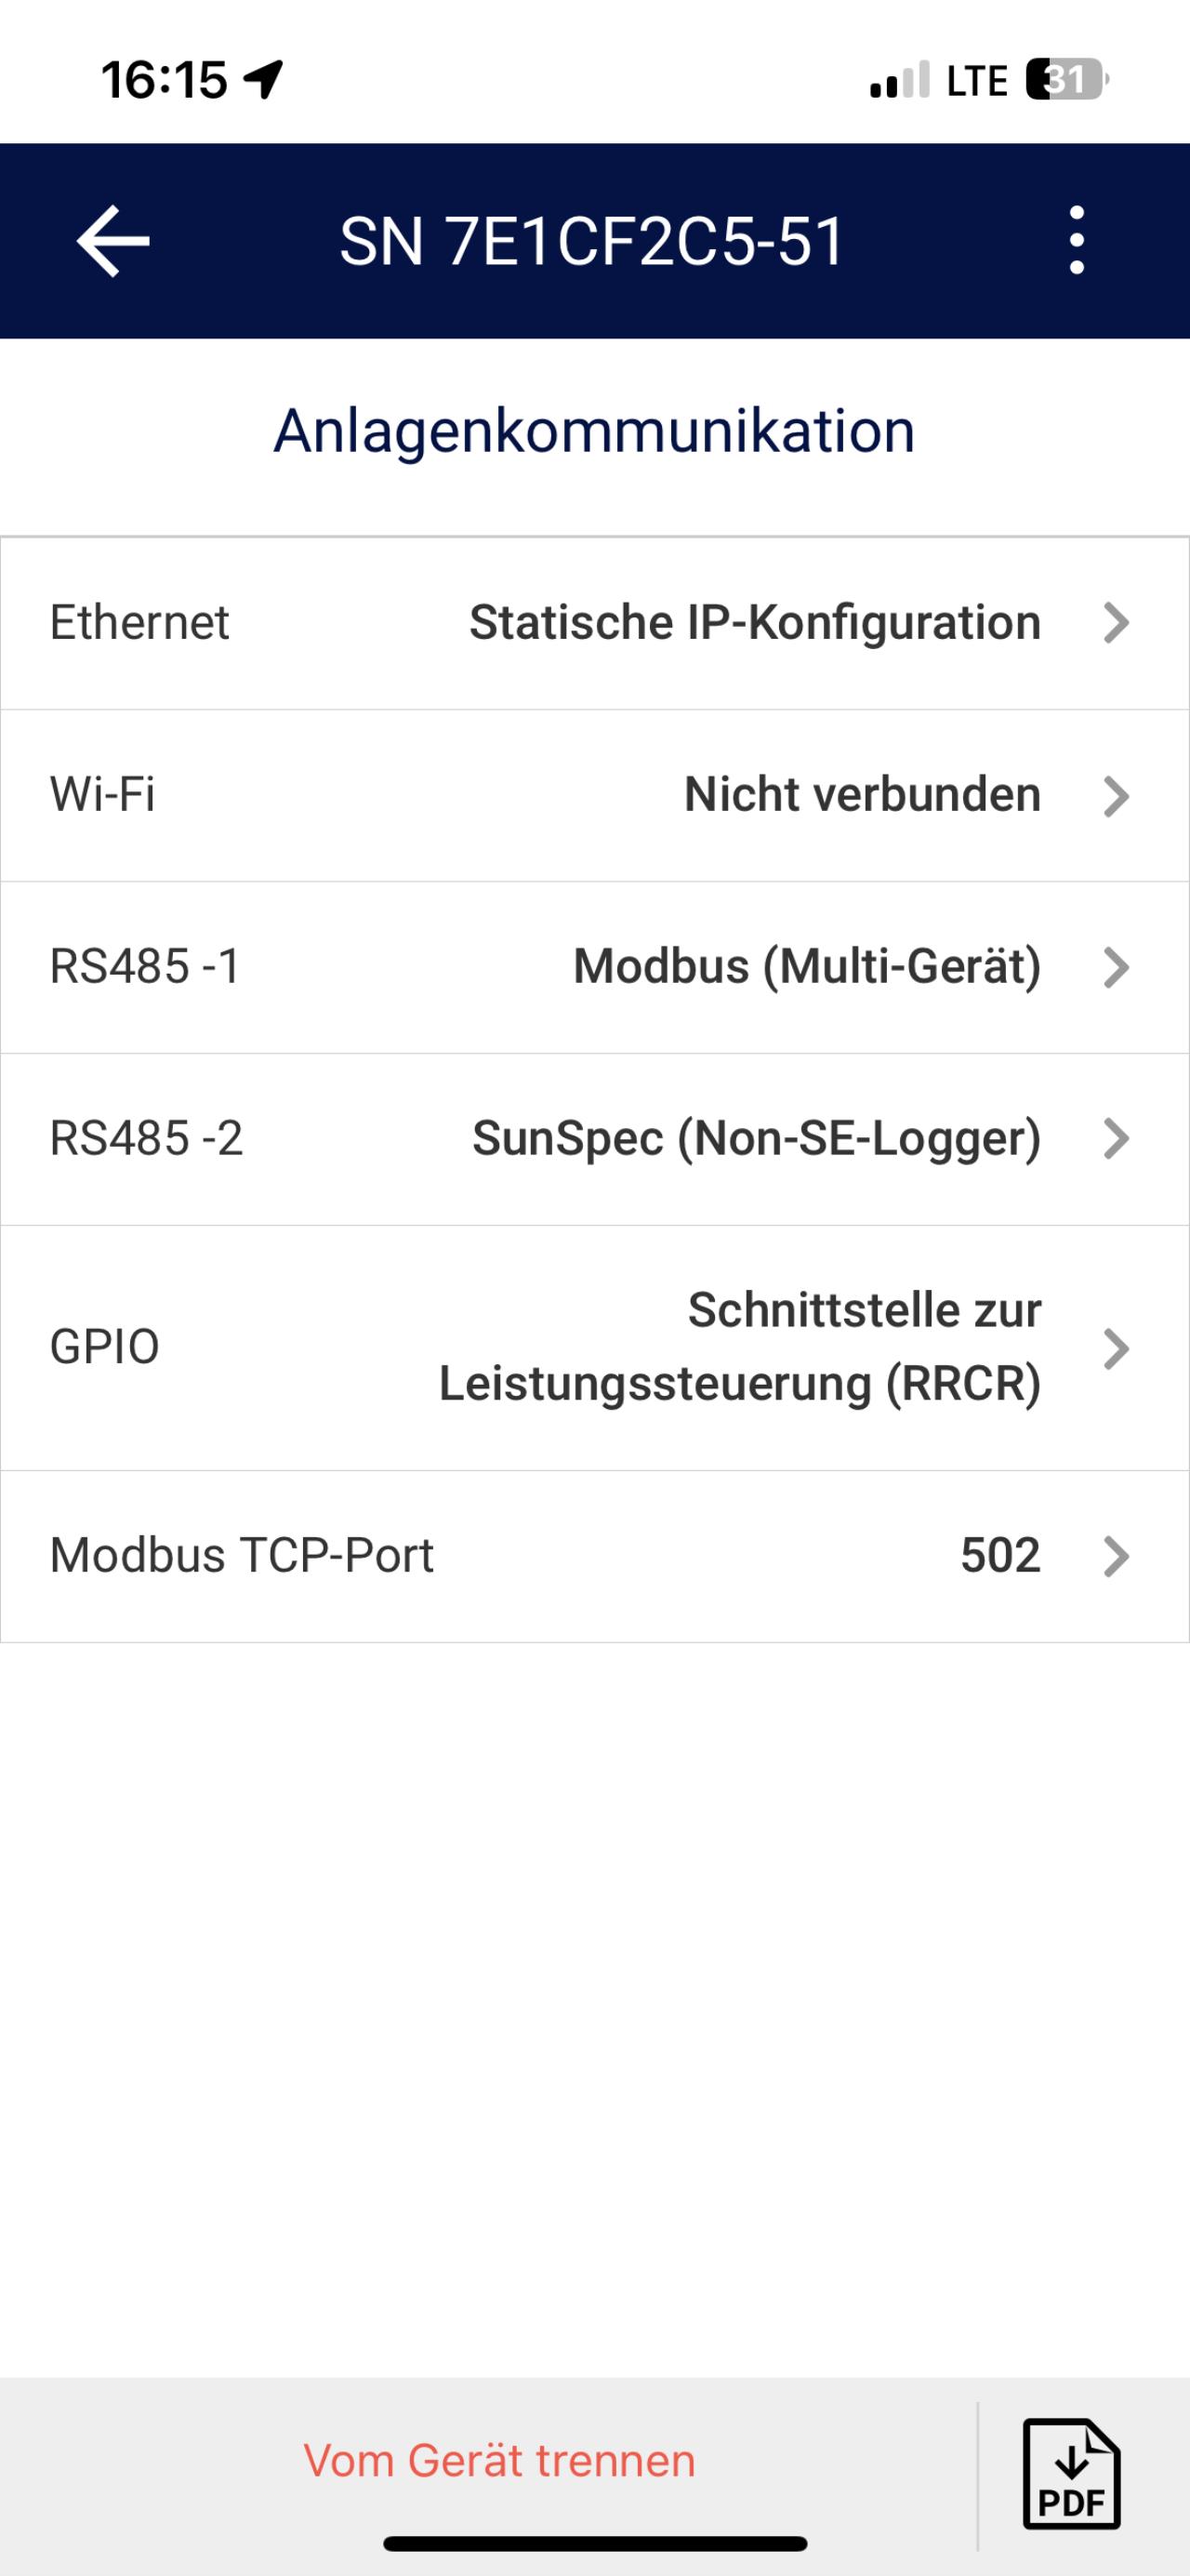Open Statische IP-Konfiguration setting
This screenshot has width=1190, height=2576.
(755, 623)
